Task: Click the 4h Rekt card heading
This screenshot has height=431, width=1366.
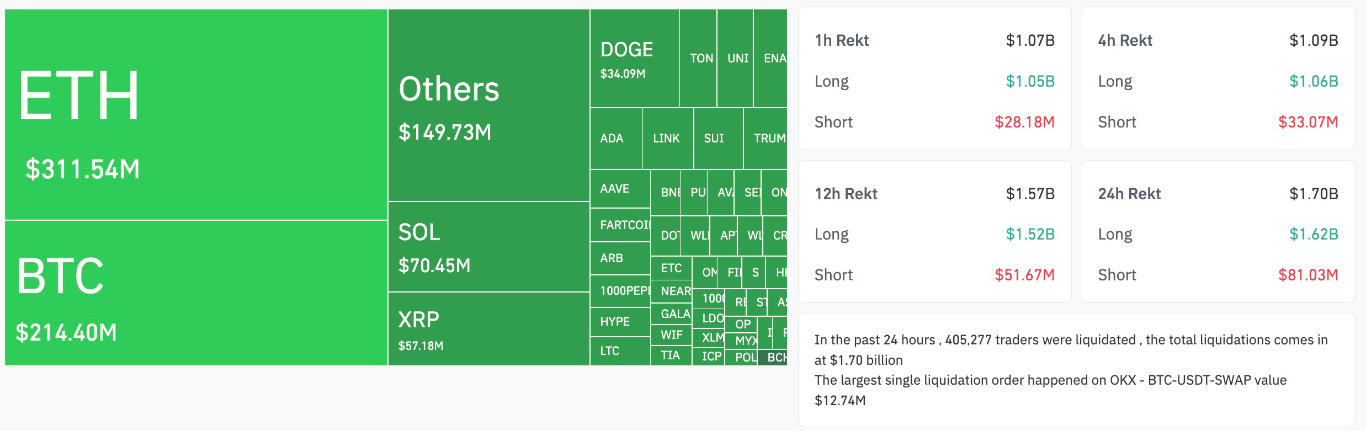Action: [x=1125, y=41]
